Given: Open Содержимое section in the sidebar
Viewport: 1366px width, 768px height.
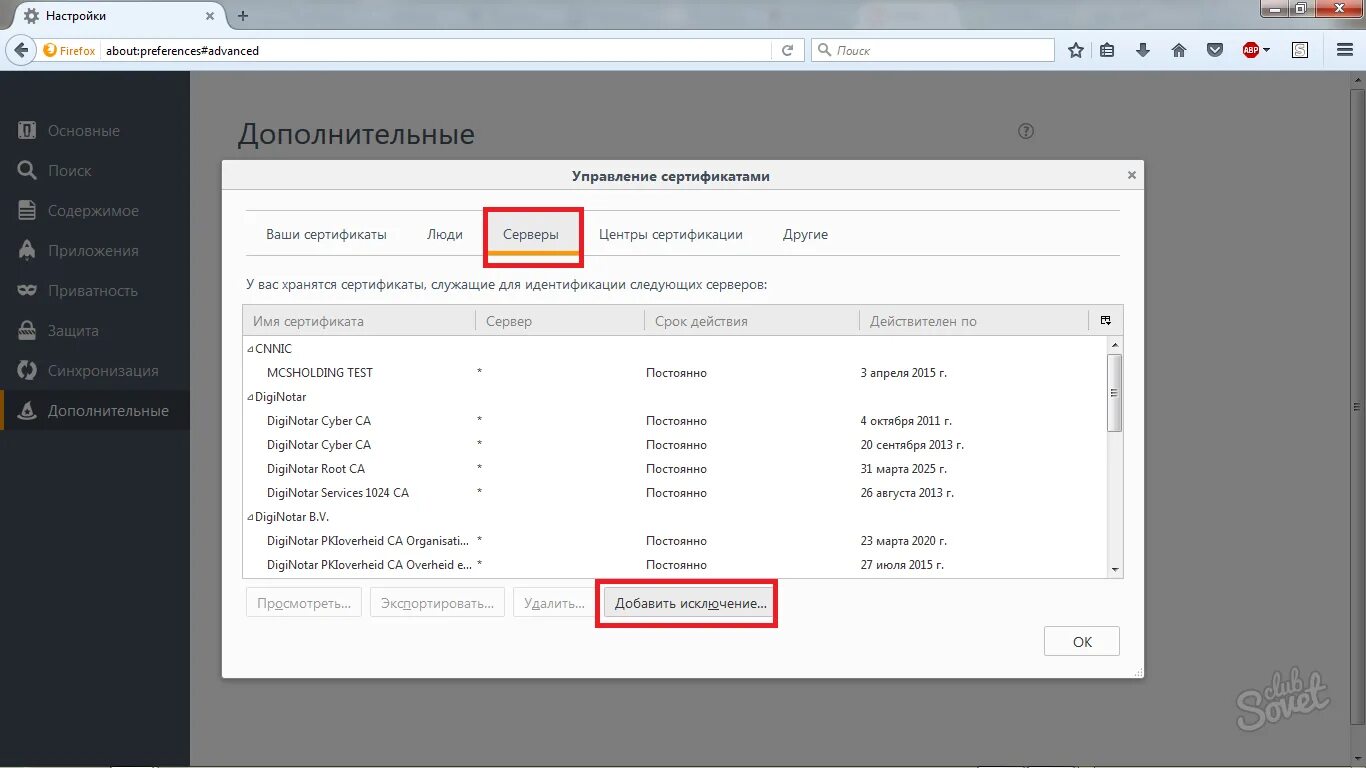Looking at the screenshot, I should [95, 211].
